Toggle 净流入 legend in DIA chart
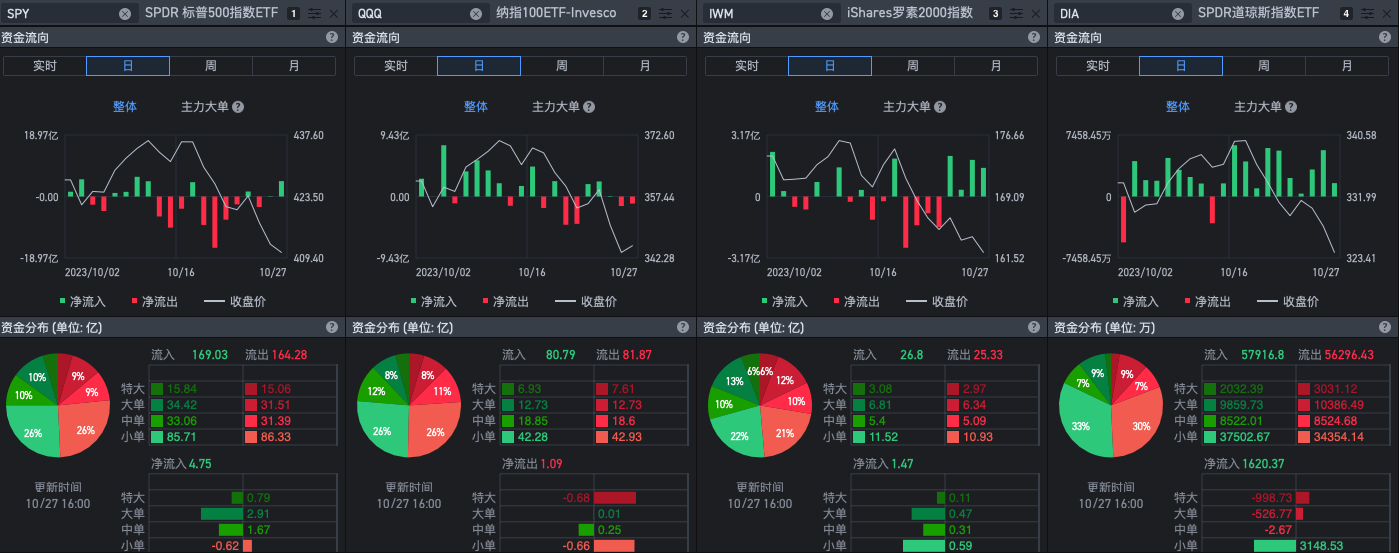The width and height of the screenshot is (1399, 553). click(x=1135, y=301)
